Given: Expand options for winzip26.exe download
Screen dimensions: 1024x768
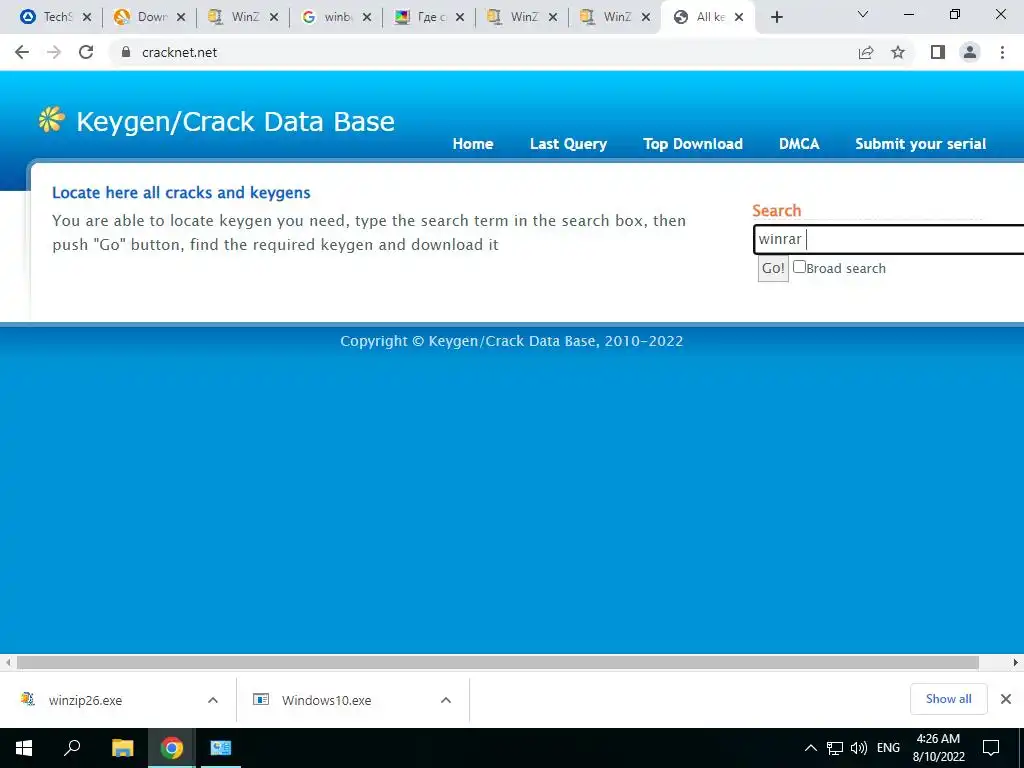Looking at the screenshot, I should pos(213,700).
